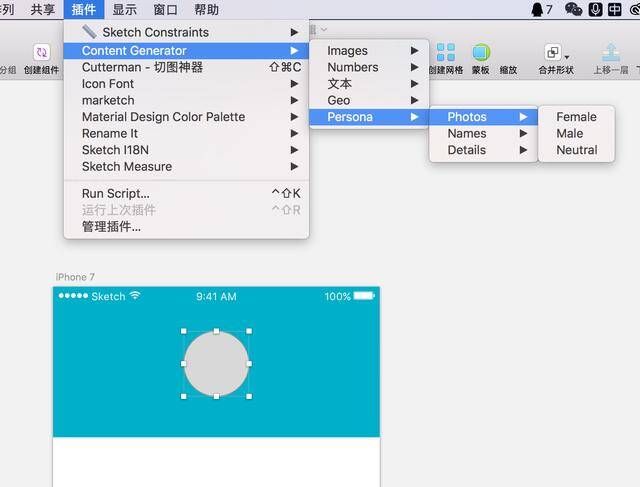
Task: Click the Mask (蒙板) toolbar icon
Action: coord(481,53)
